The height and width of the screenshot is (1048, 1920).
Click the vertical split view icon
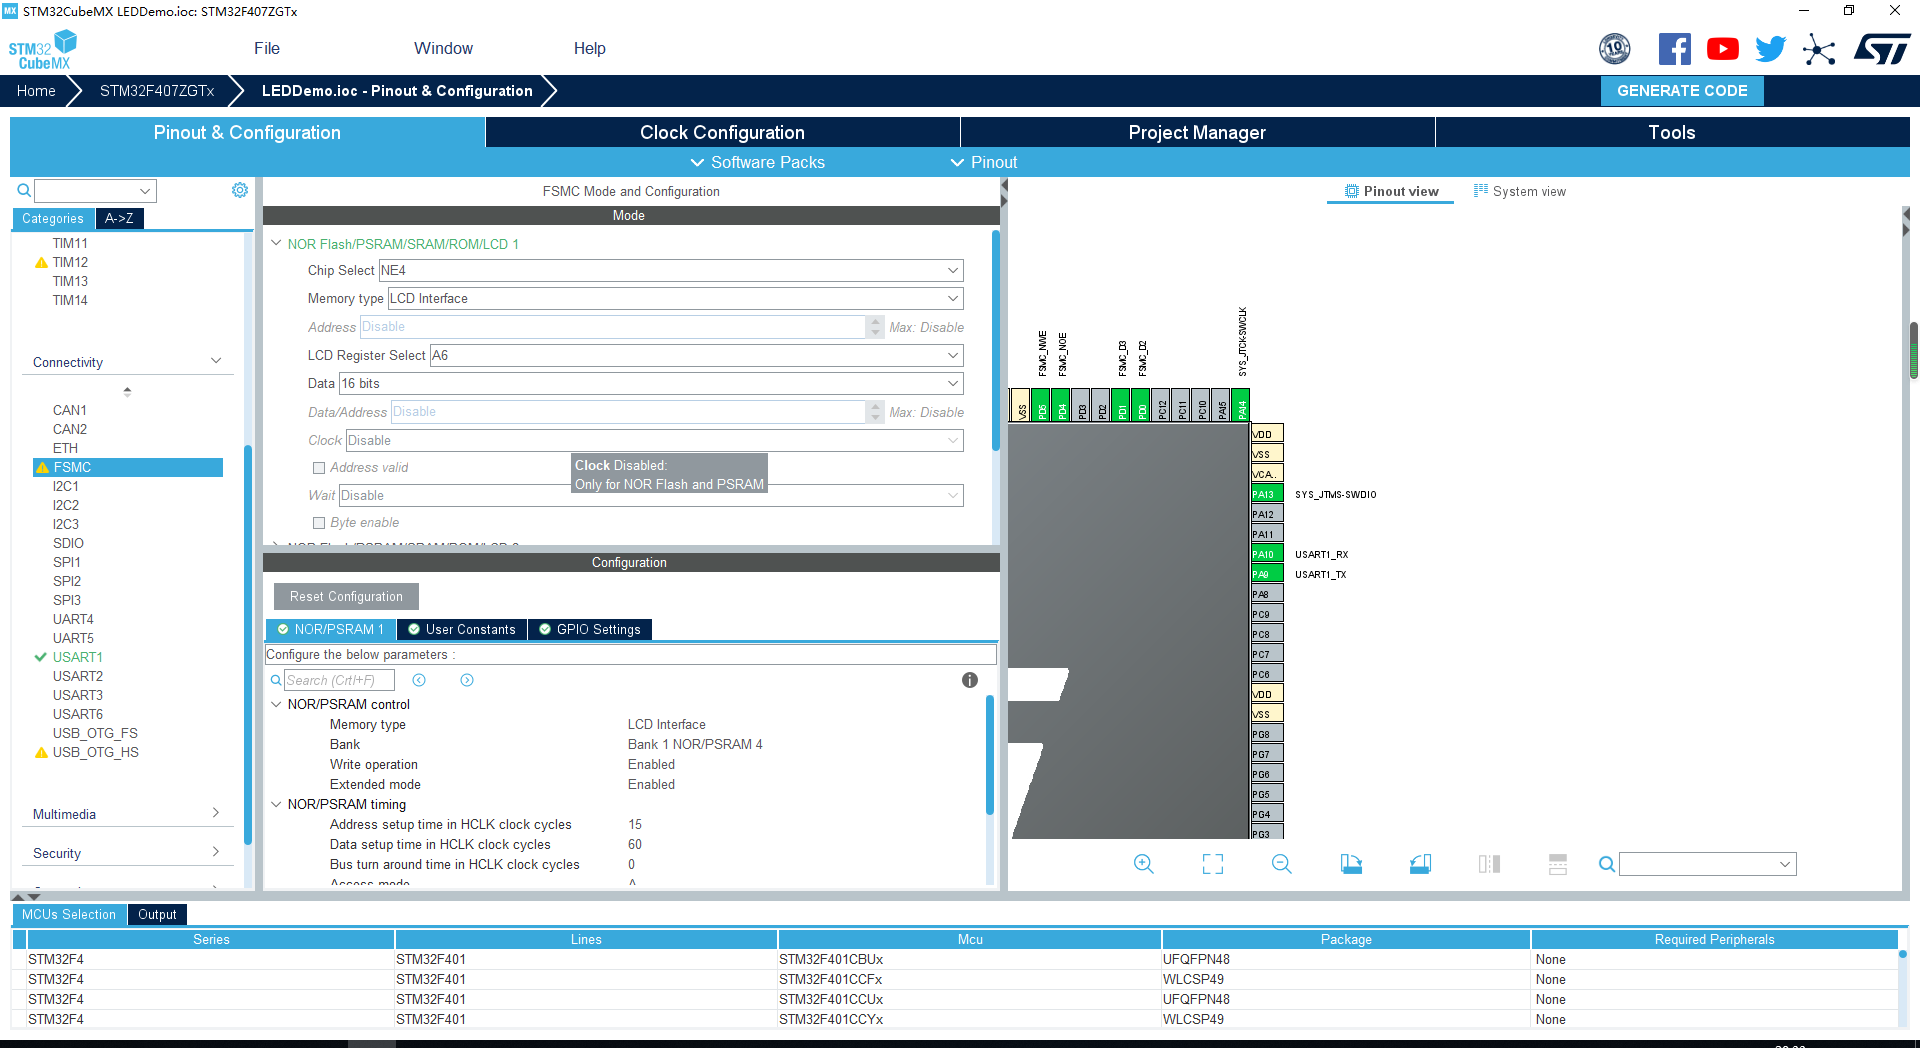click(x=1489, y=864)
